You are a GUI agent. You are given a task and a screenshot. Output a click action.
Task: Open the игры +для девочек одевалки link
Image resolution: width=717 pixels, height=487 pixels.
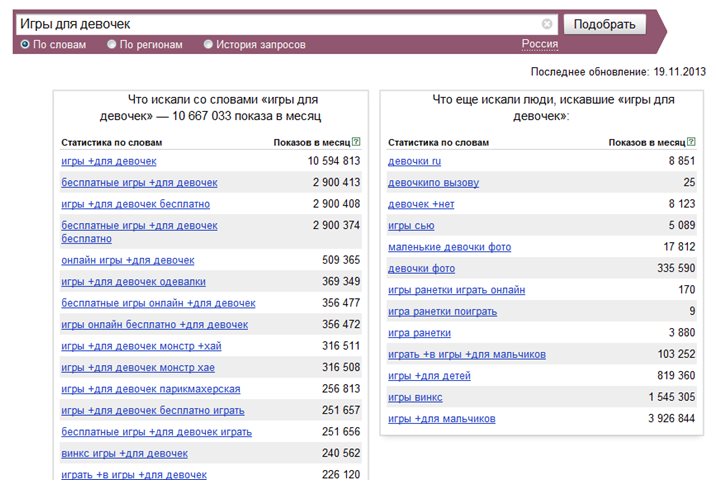tap(134, 282)
